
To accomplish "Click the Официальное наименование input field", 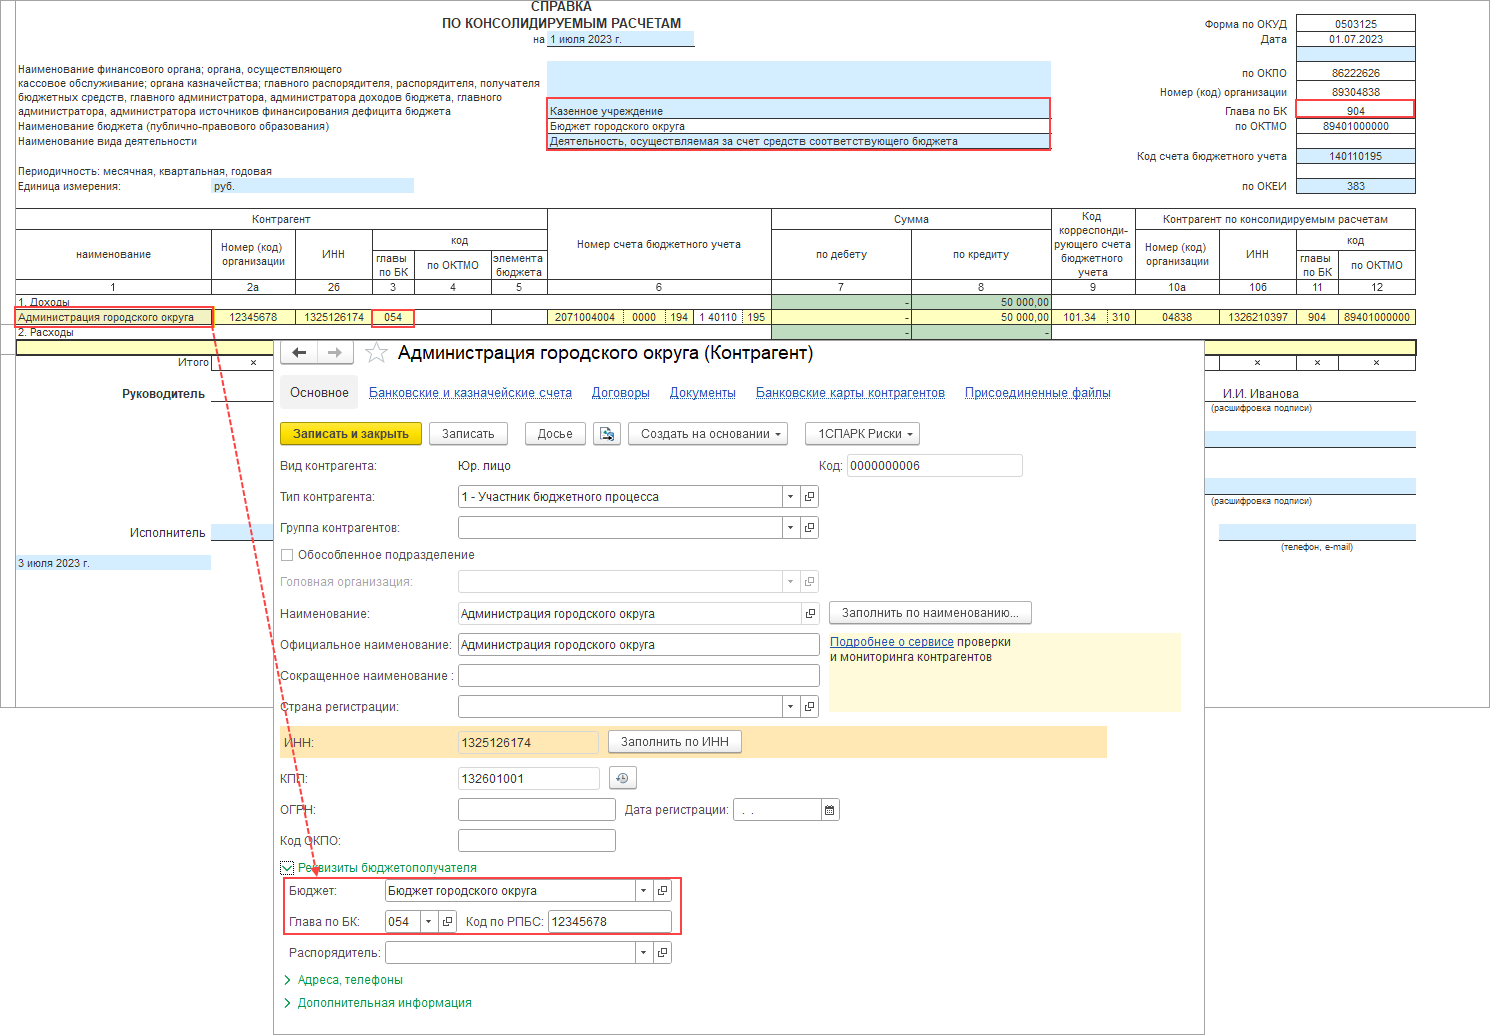I will pyautogui.click(x=638, y=645).
